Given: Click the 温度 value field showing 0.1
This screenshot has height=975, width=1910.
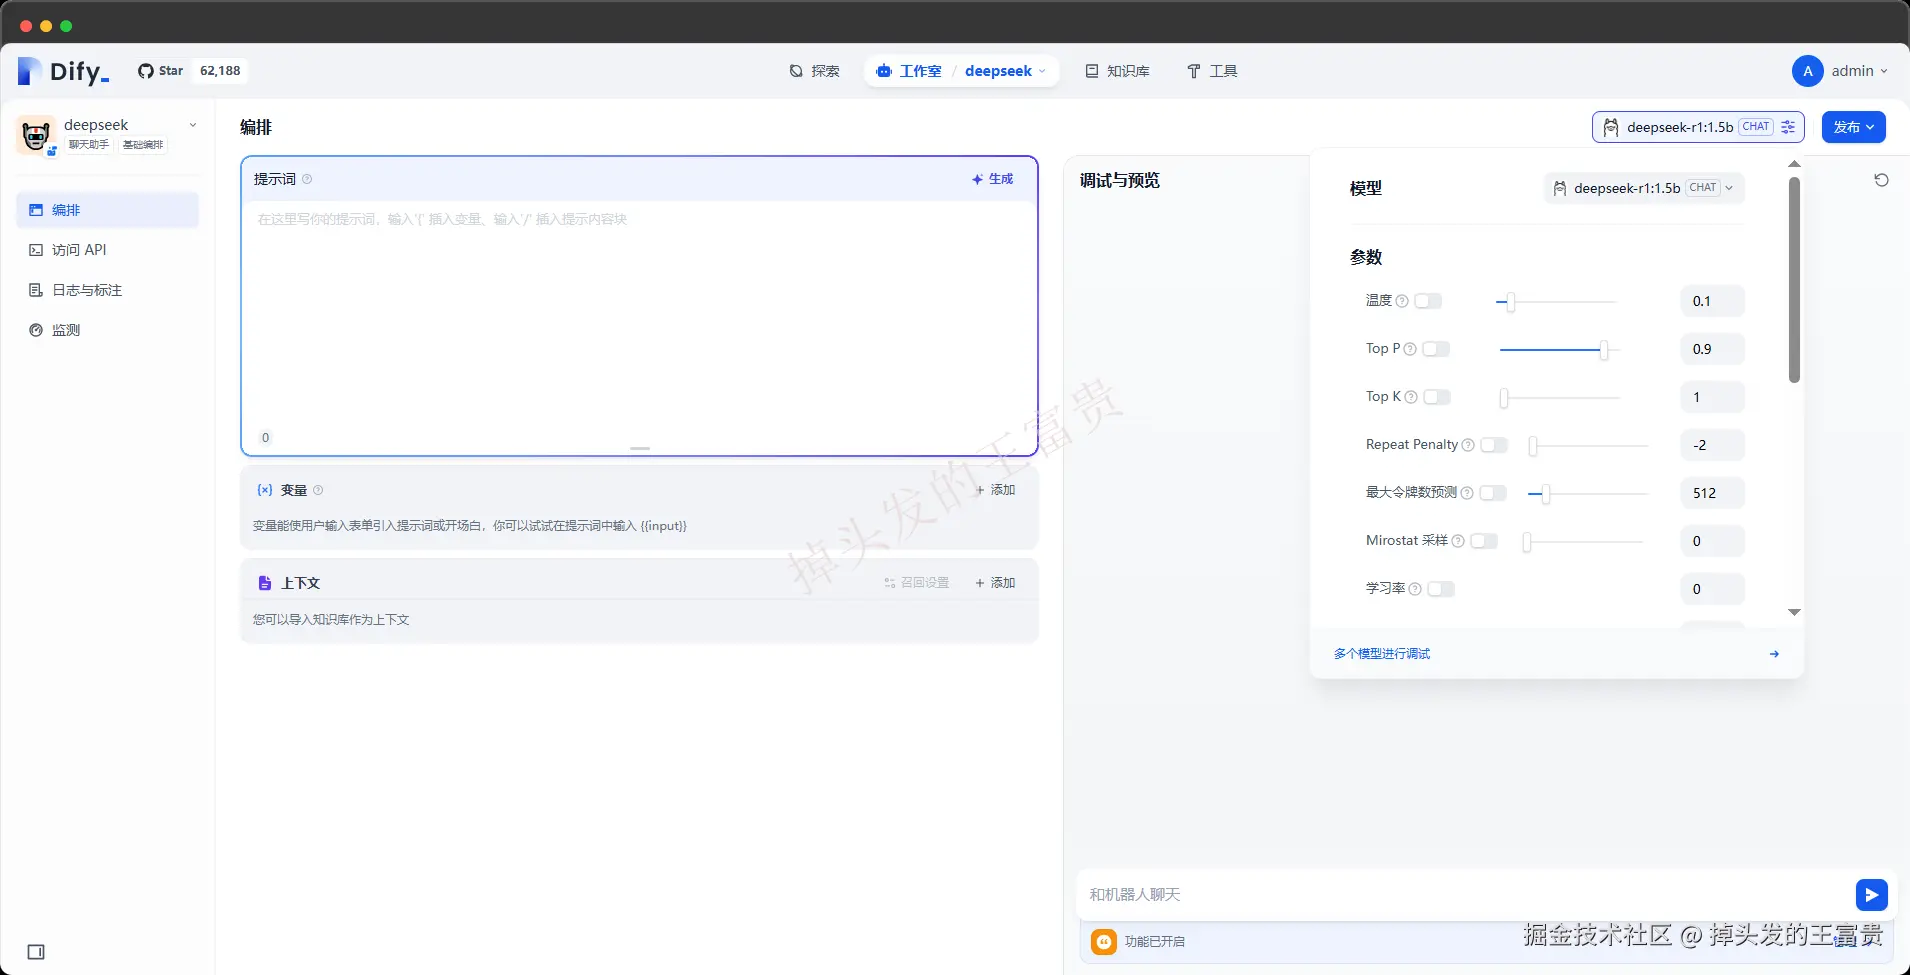Looking at the screenshot, I should 1713,301.
